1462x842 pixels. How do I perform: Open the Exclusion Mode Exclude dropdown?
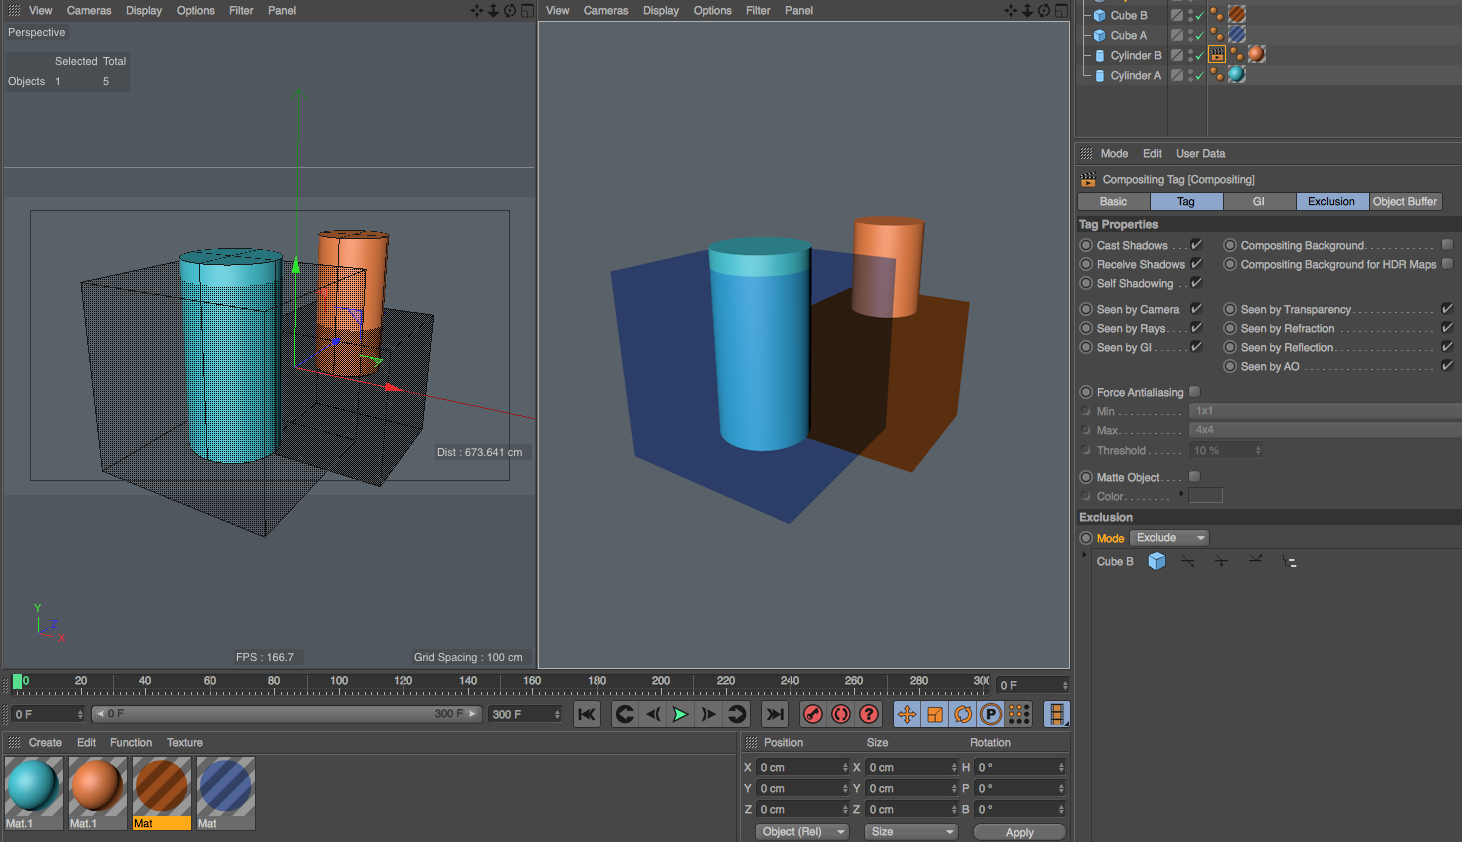(1168, 537)
